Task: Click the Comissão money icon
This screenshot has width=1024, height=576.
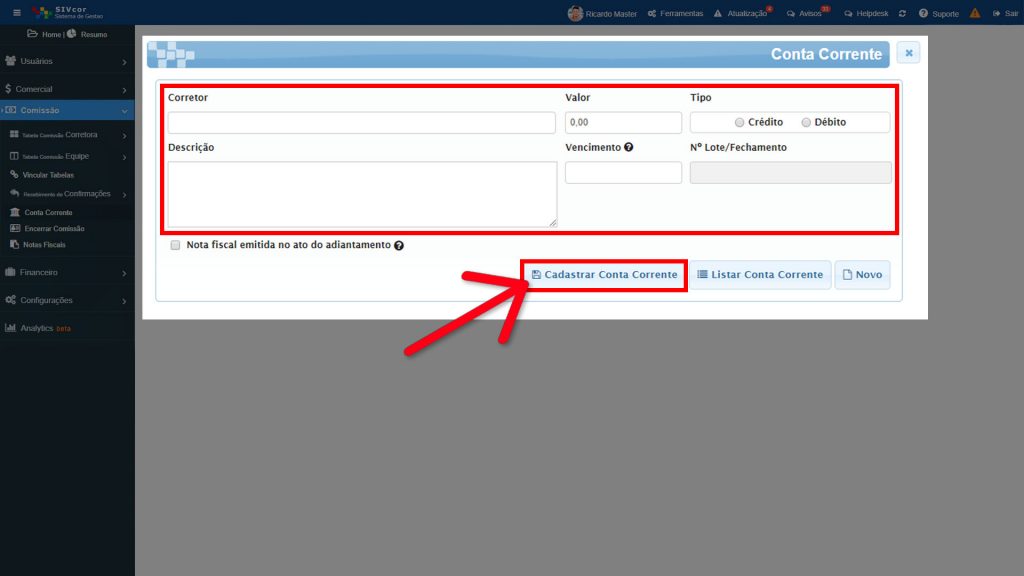Action: click(11, 110)
